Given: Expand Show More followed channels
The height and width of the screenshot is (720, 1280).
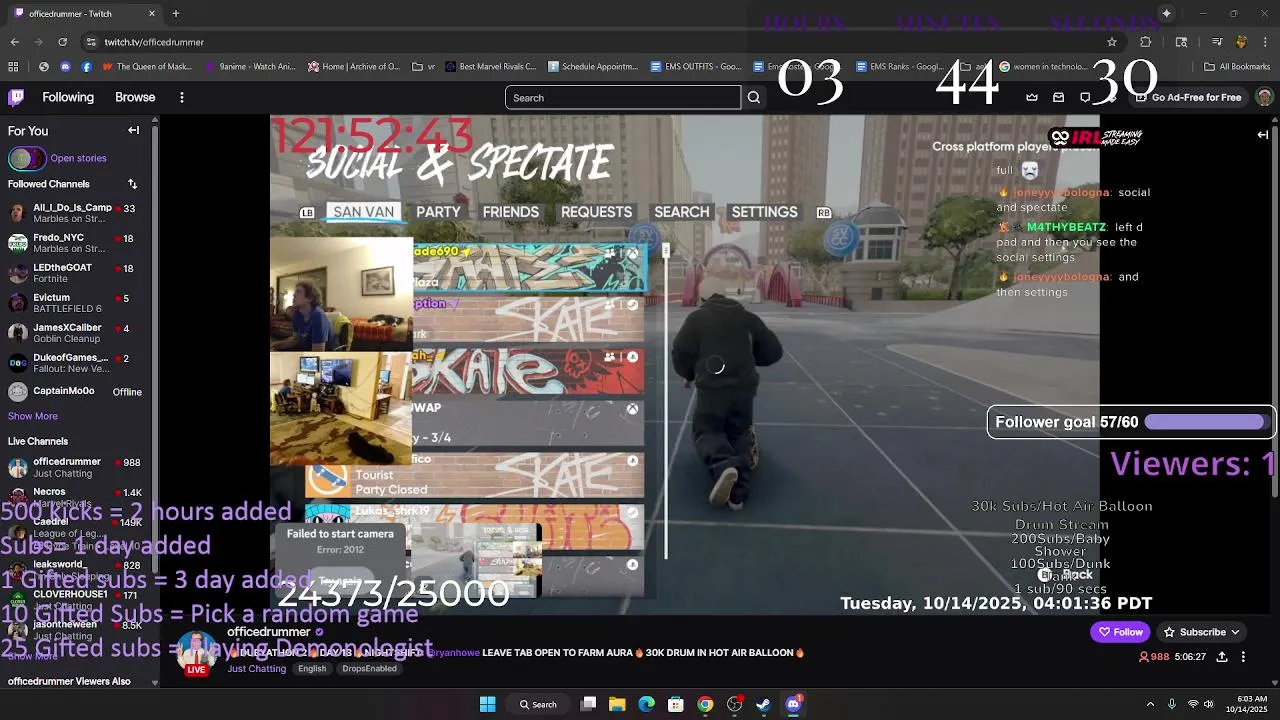Looking at the screenshot, I should pyautogui.click(x=33, y=416).
